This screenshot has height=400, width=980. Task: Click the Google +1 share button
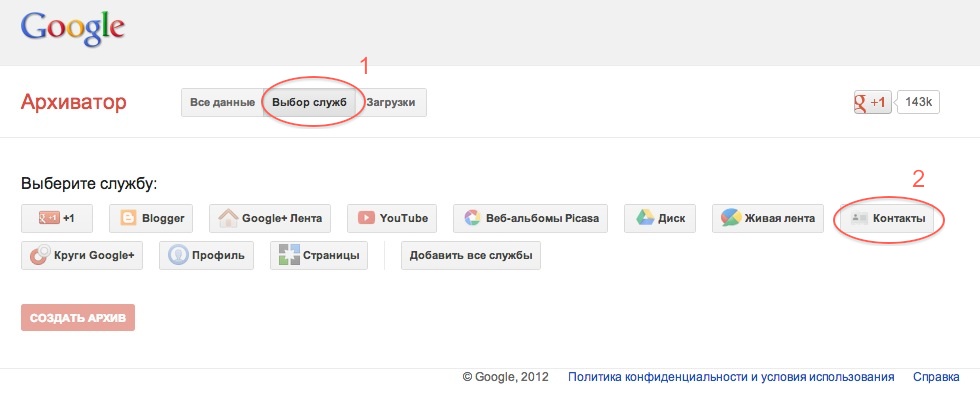(872, 102)
